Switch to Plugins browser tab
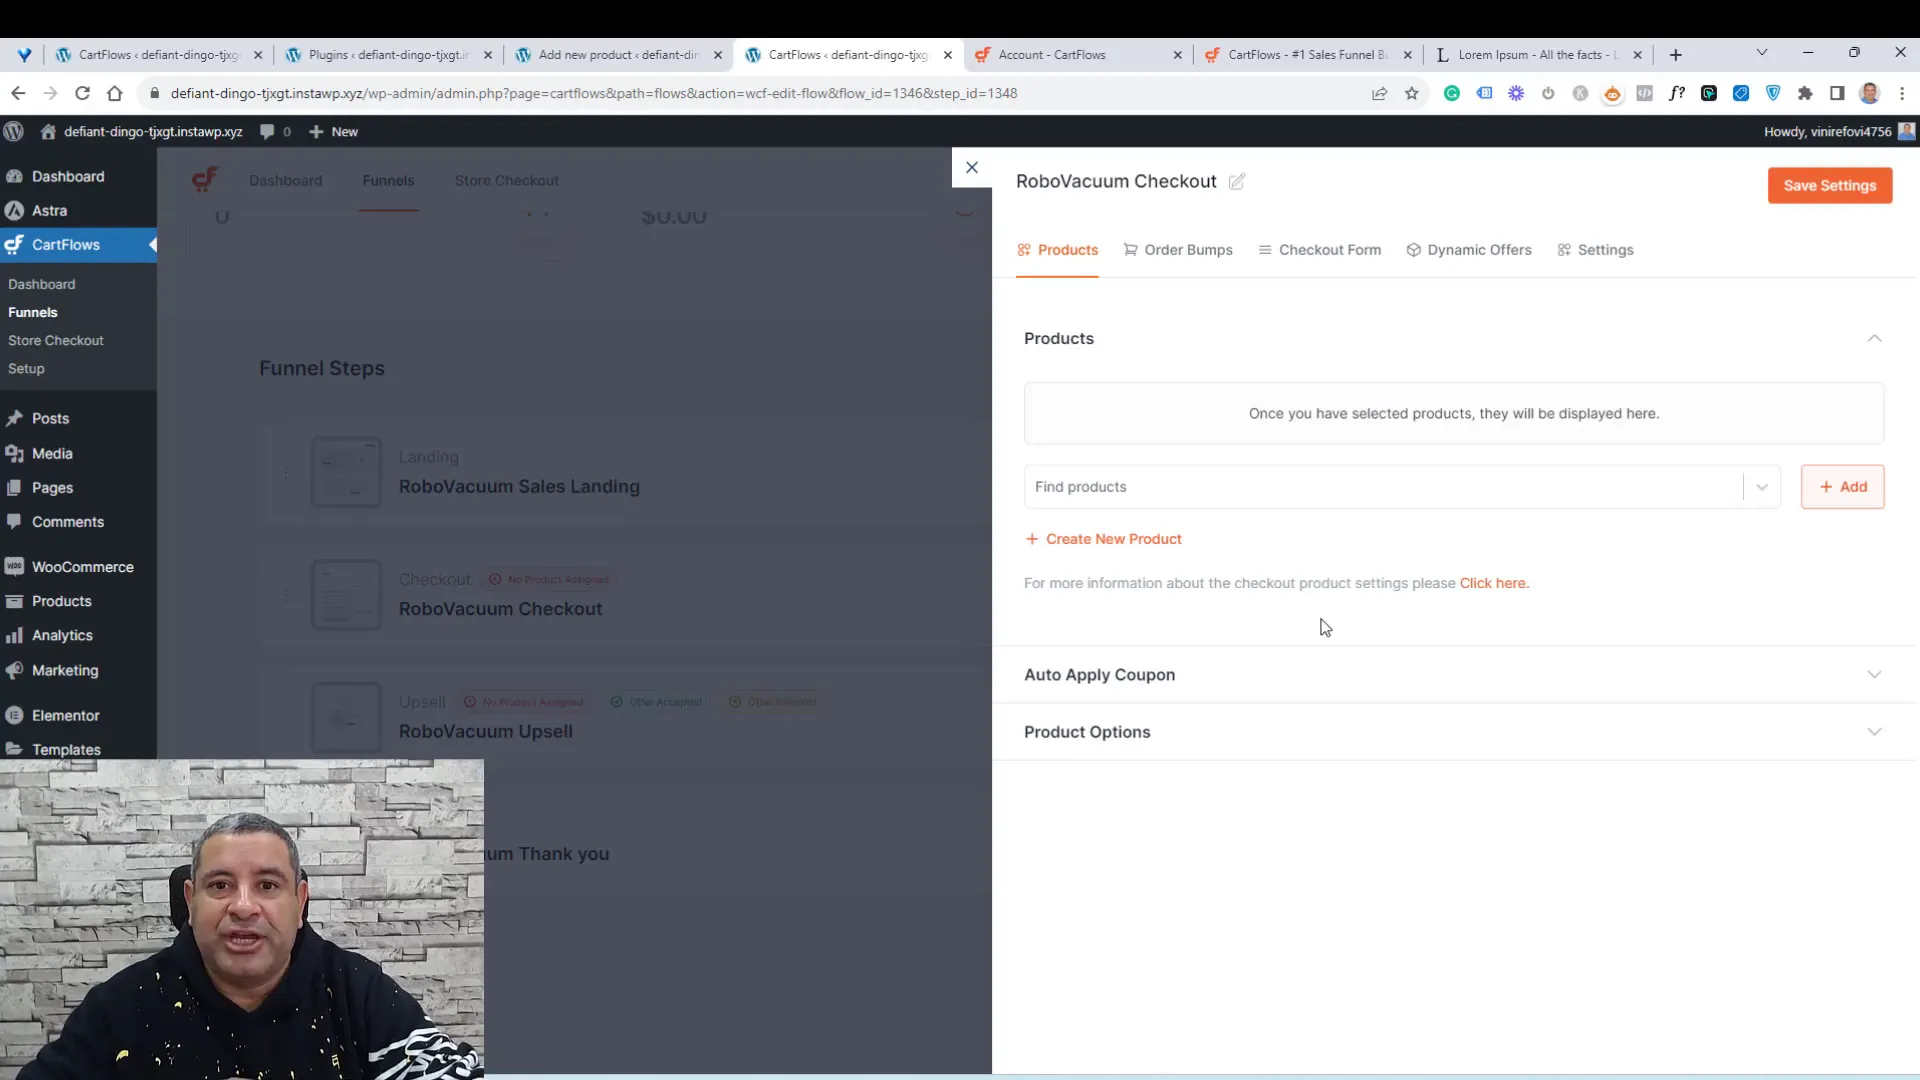The height and width of the screenshot is (1080, 1920). [388, 55]
